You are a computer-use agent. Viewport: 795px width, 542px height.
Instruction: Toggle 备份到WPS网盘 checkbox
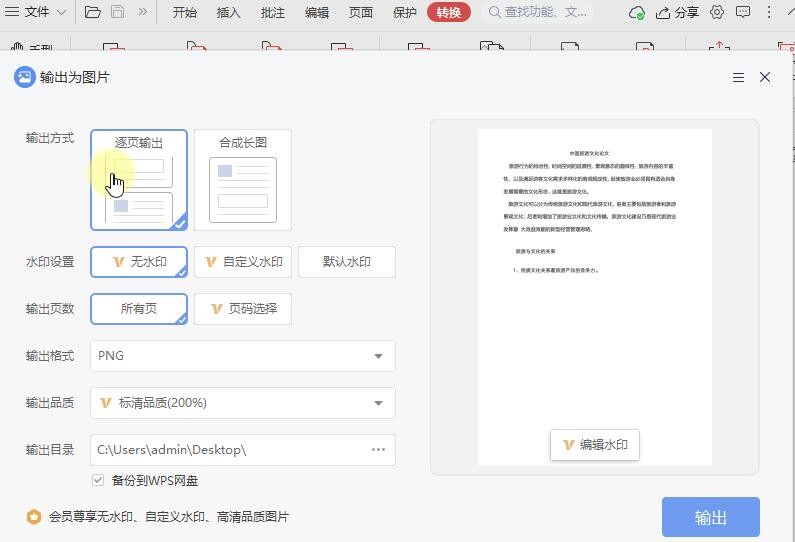click(x=98, y=481)
